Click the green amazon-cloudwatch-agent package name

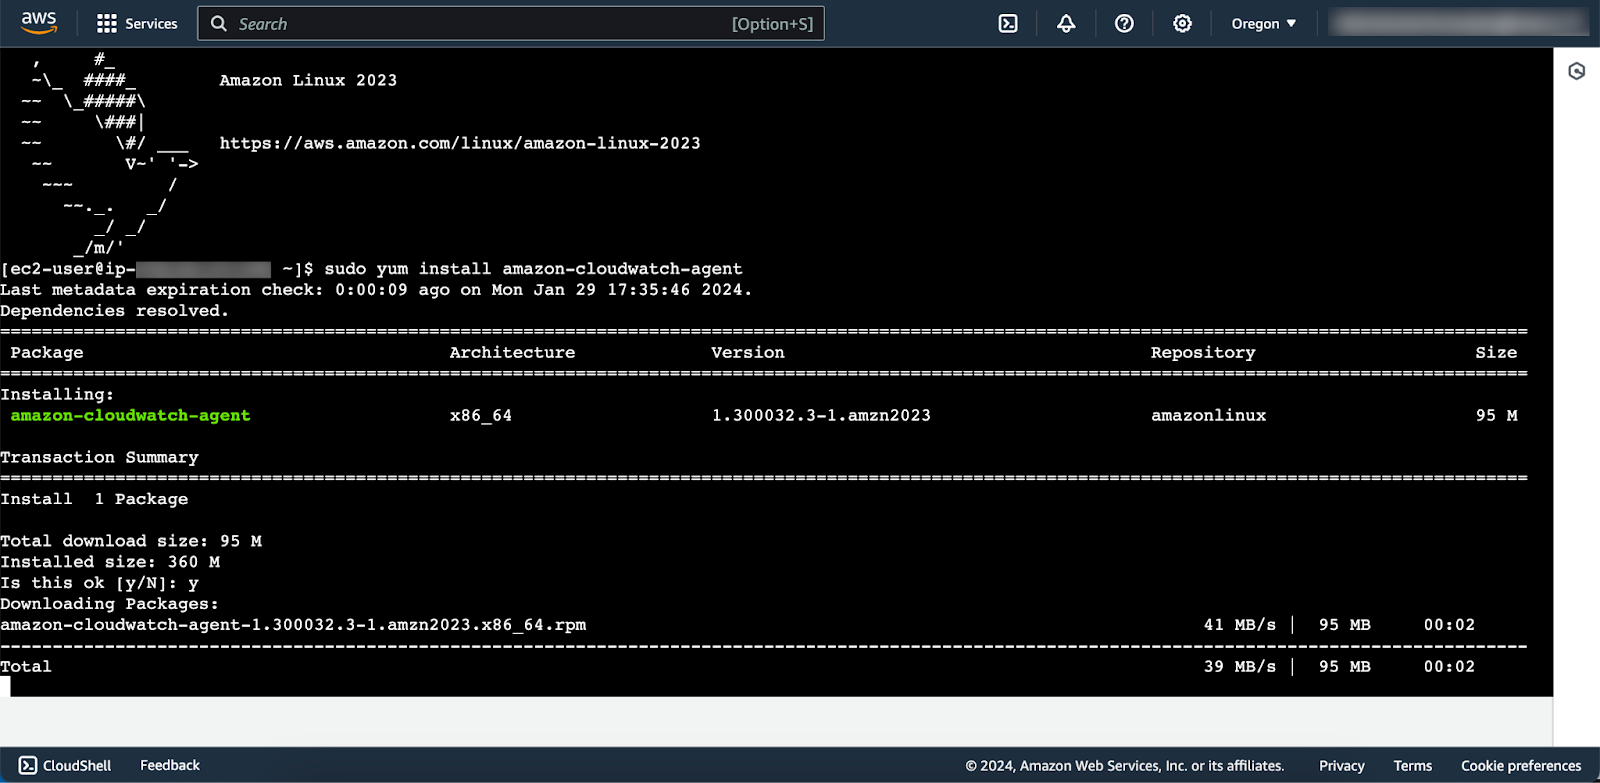[x=130, y=415]
